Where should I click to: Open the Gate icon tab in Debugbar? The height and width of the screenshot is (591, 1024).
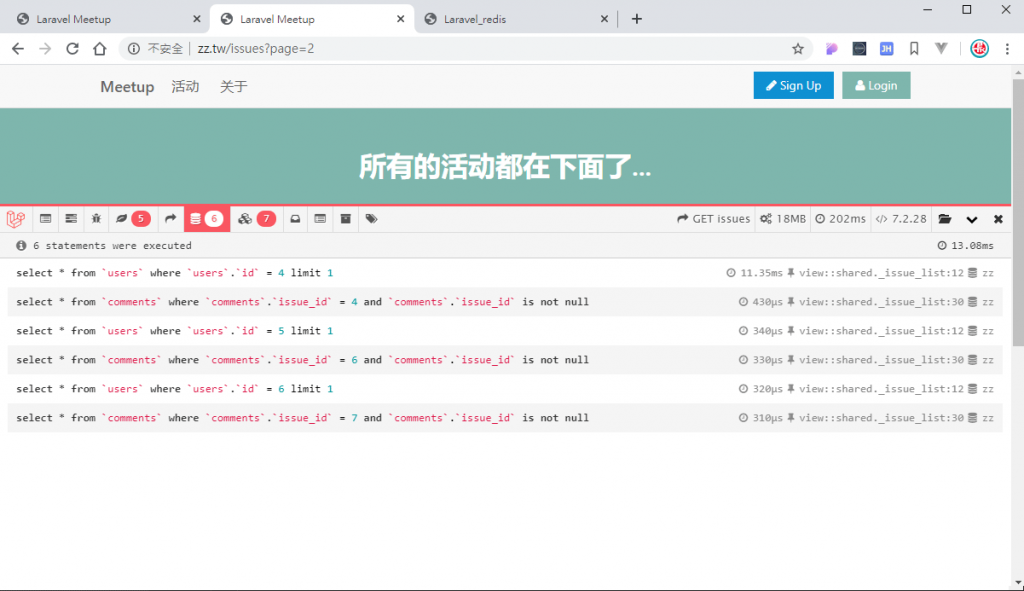[x=320, y=219]
